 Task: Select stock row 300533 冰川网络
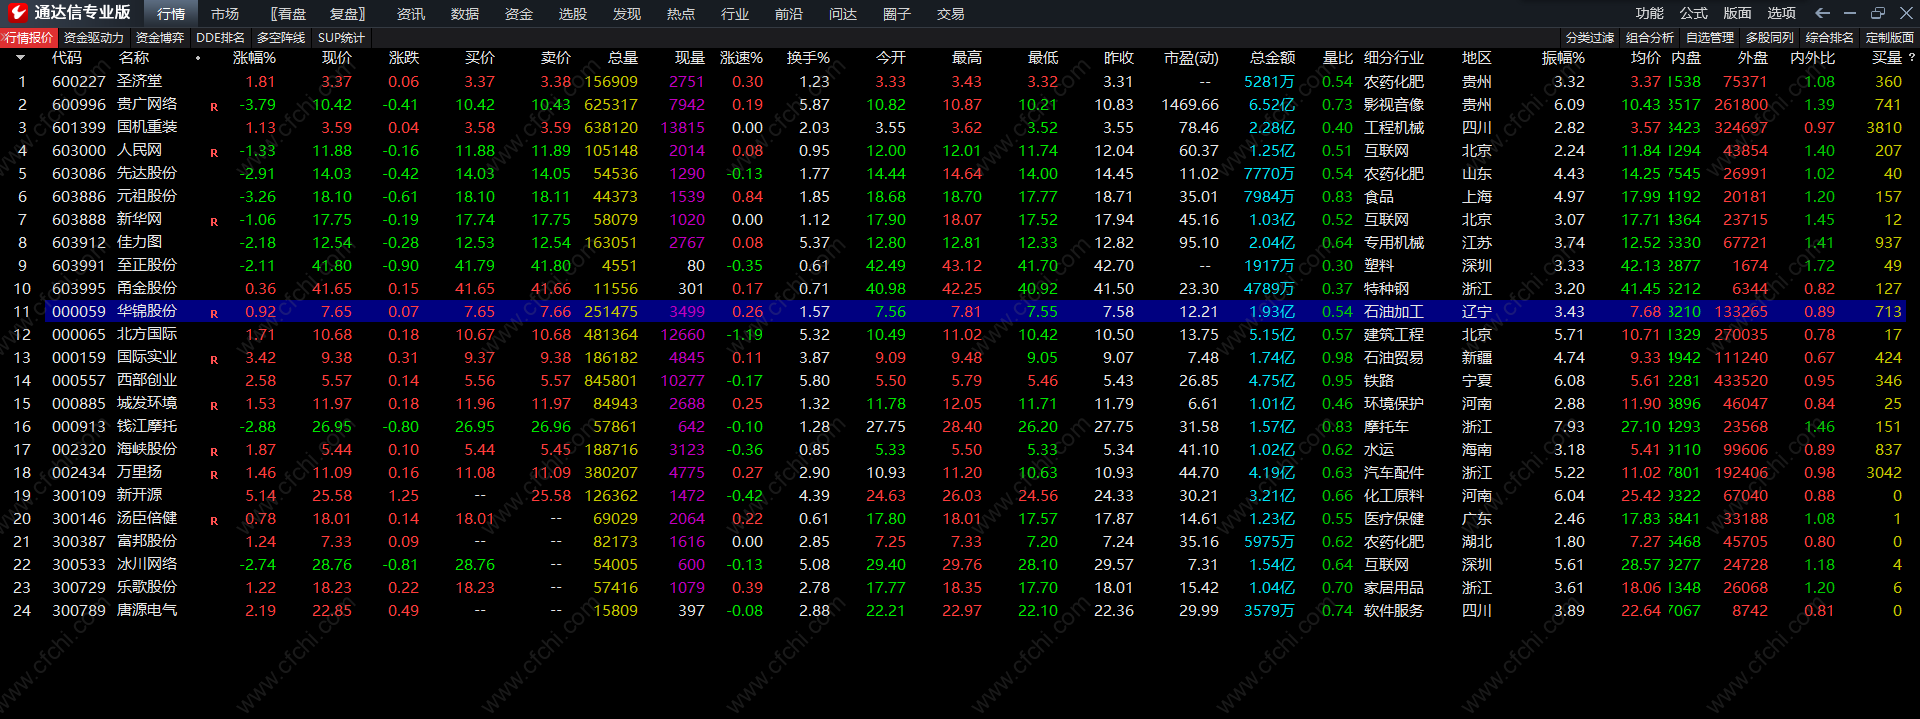coord(955,564)
